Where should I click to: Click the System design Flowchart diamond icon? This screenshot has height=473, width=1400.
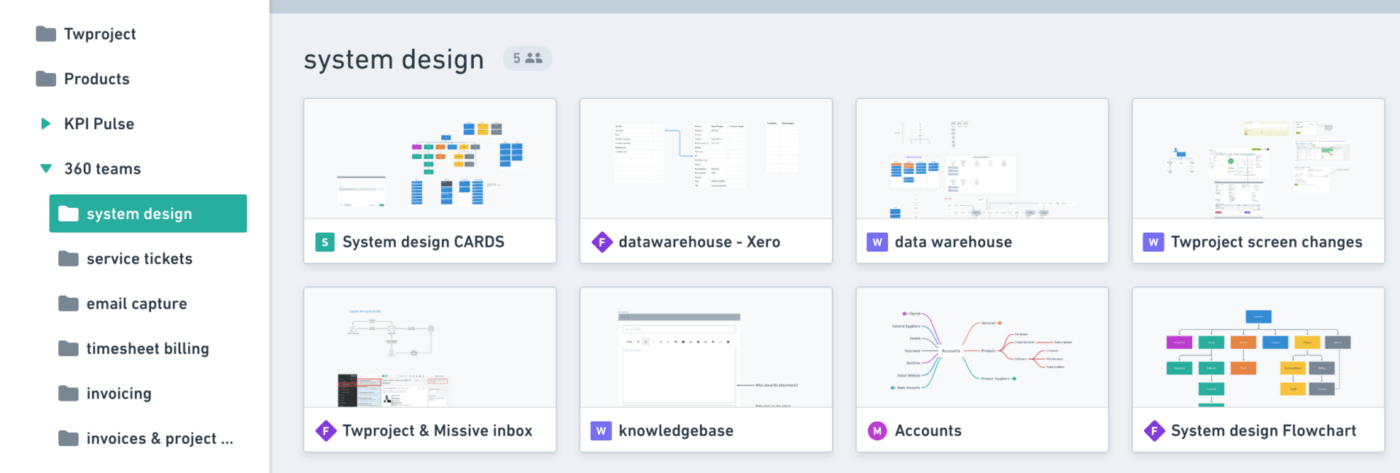[x=1152, y=431]
